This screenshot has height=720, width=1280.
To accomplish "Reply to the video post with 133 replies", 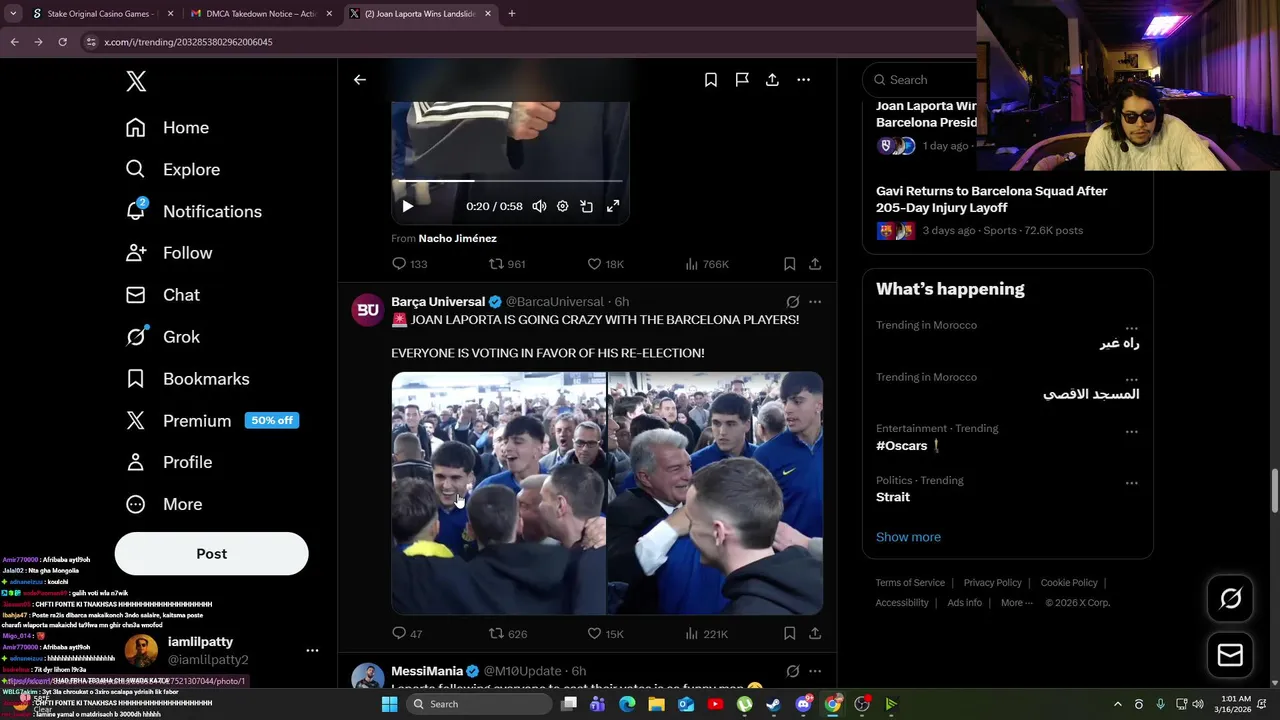I will point(410,264).
